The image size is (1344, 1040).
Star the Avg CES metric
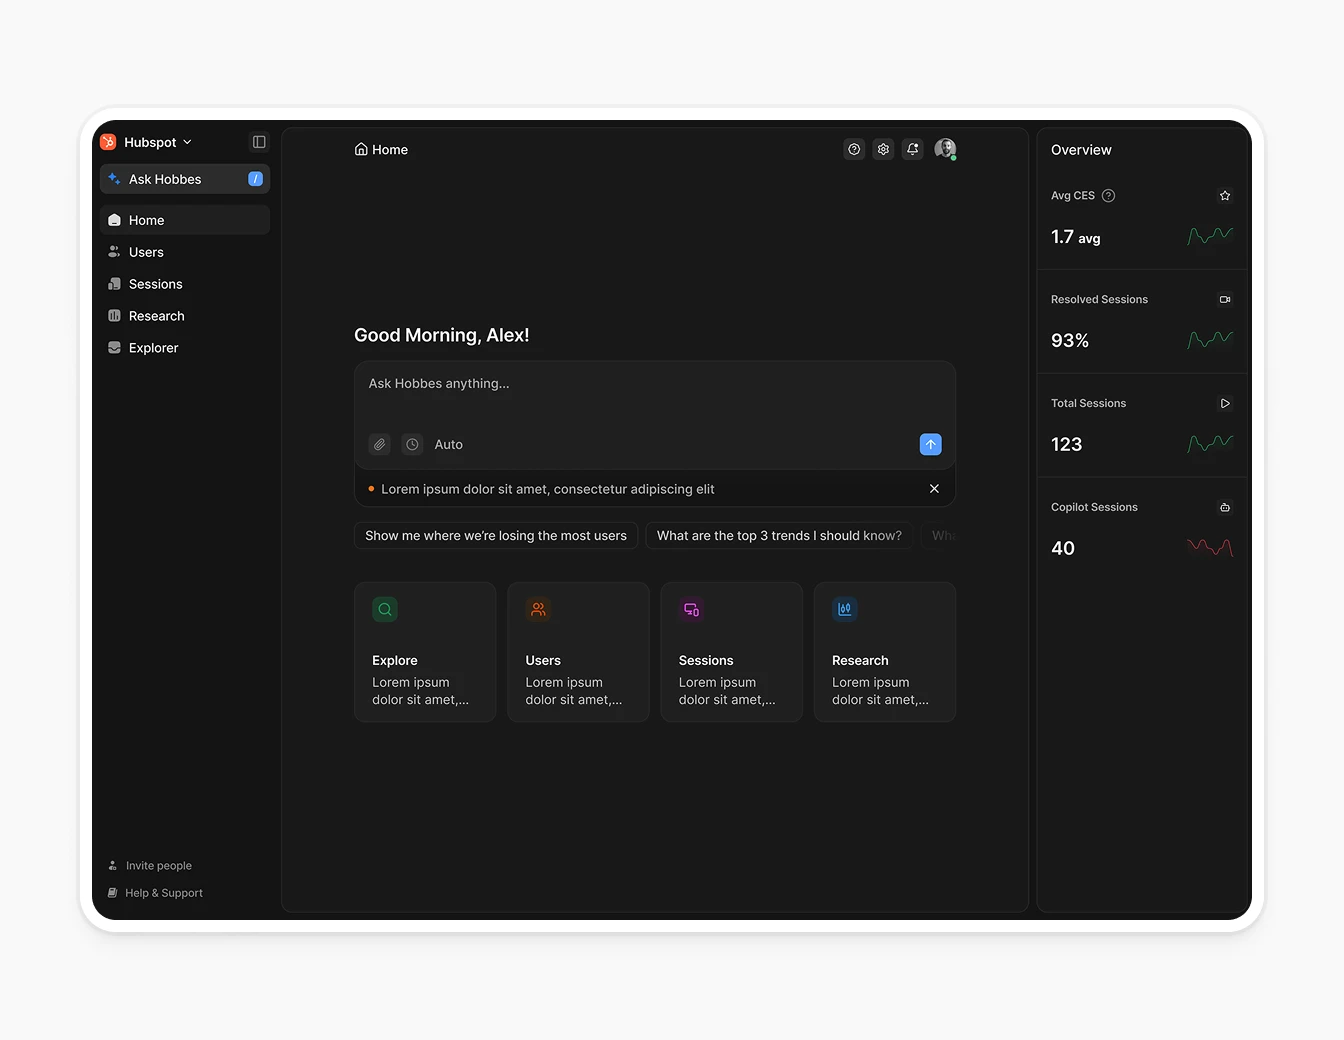coord(1225,195)
